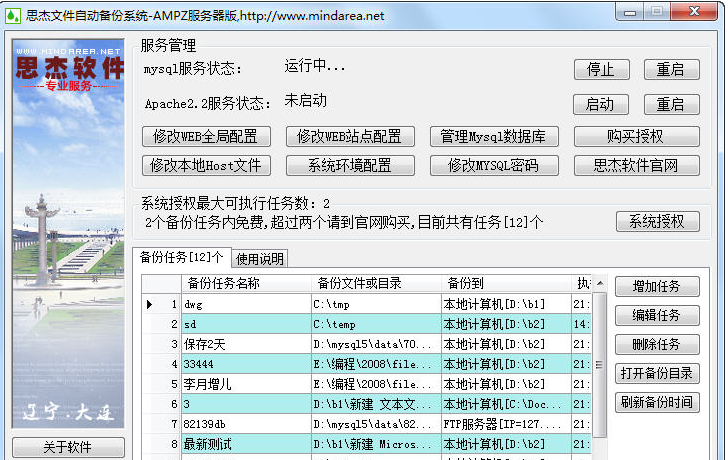The width and height of the screenshot is (728, 460).
Task: Open 关于软件 dialog
Action: pyautogui.click(x=68, y=447)
